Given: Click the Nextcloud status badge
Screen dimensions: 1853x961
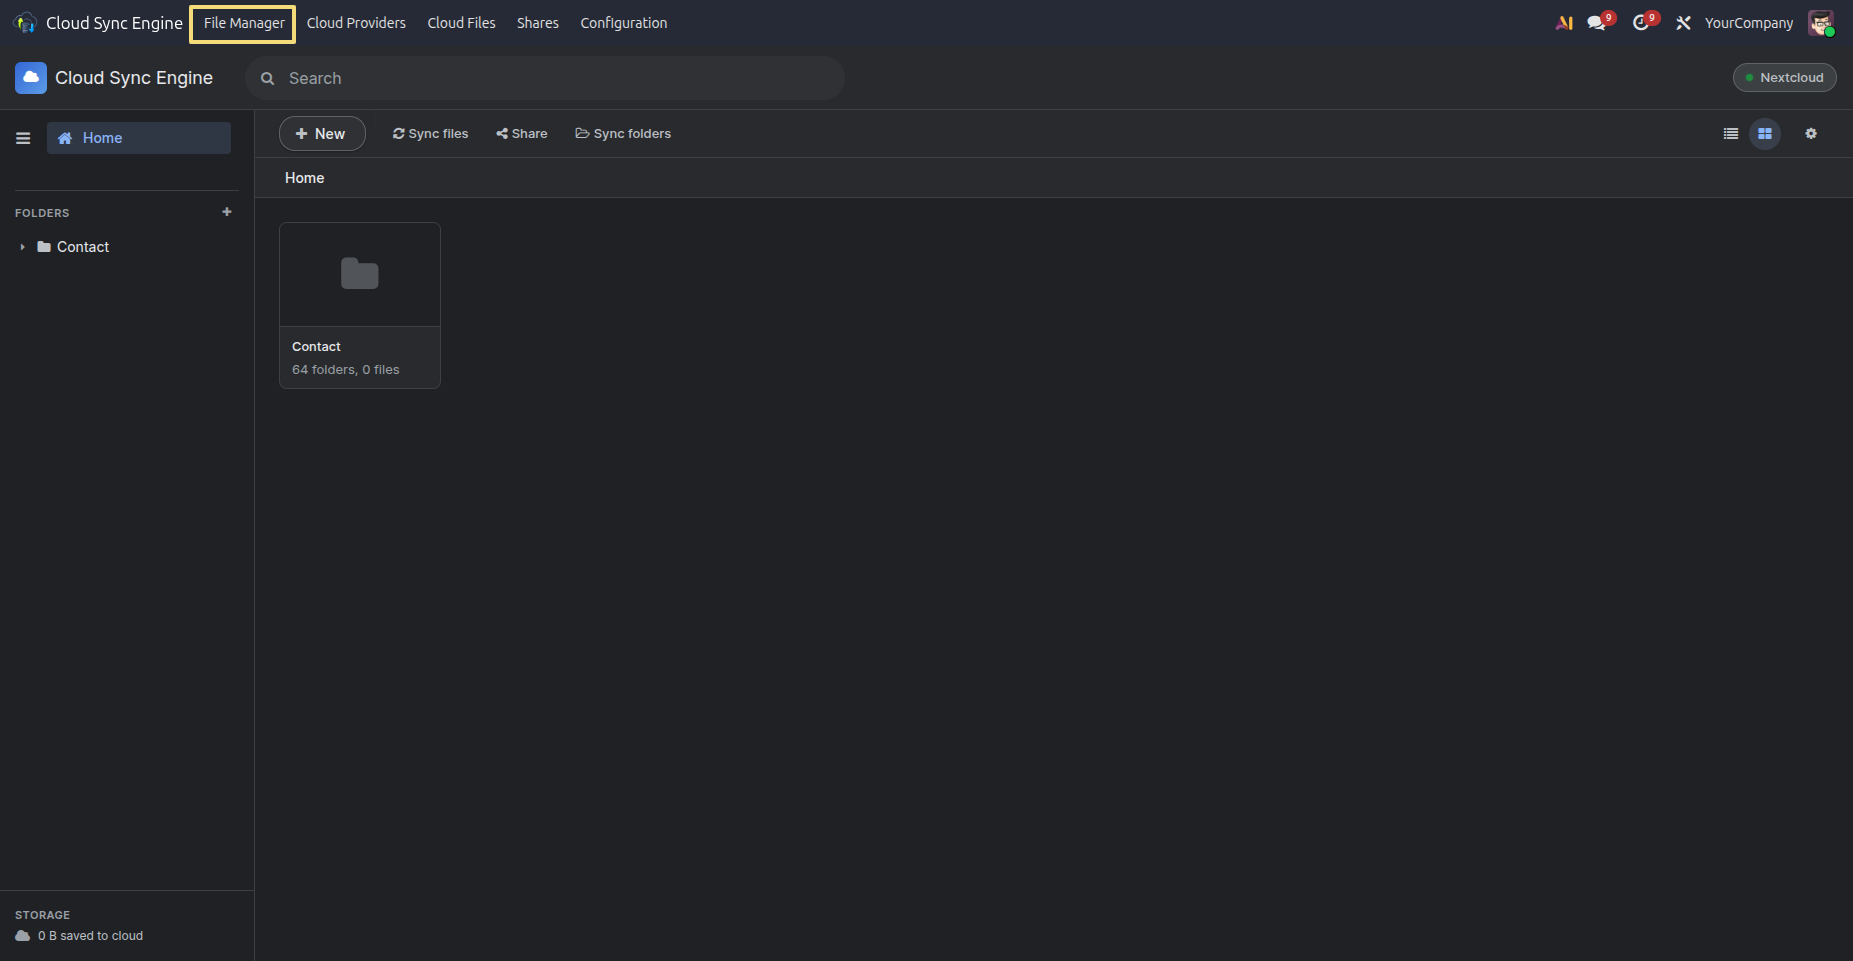Looking at the screenshot, I should [x=1784, y=78].
